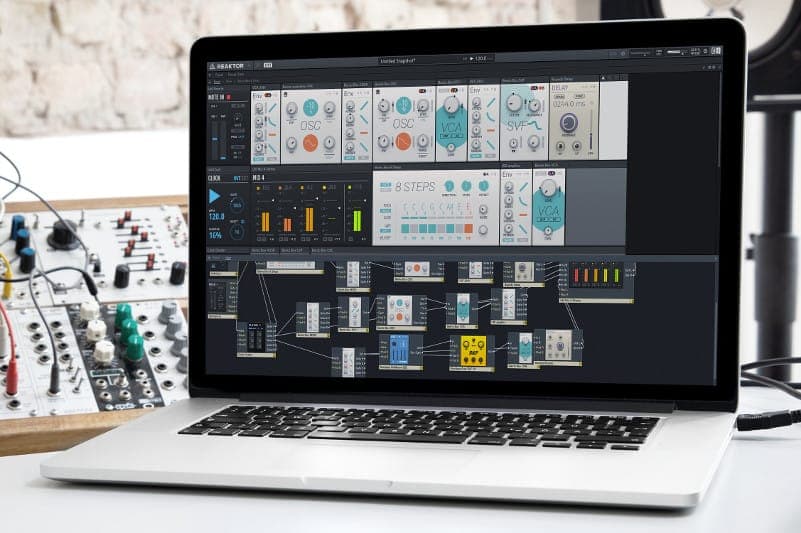Select the orange waveform button in the first OSC
This screenshot has width=801, height=533.
click(311, 144)
